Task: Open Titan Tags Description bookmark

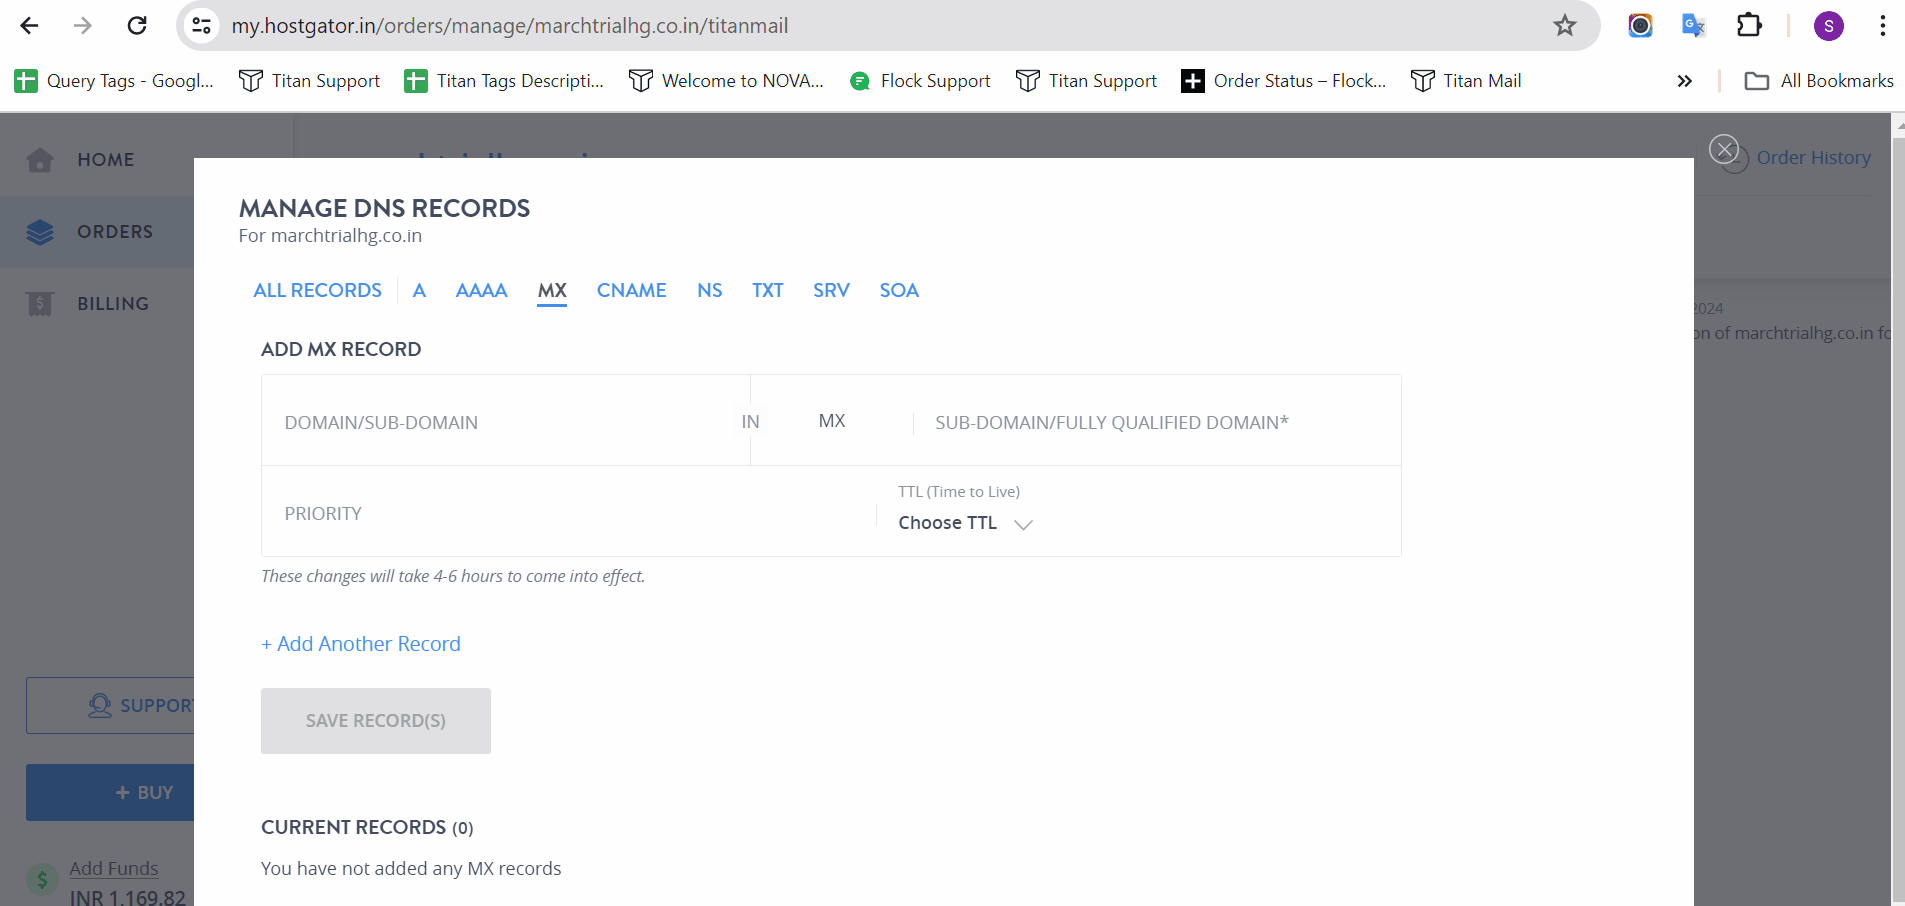Action: coord(505,81)
